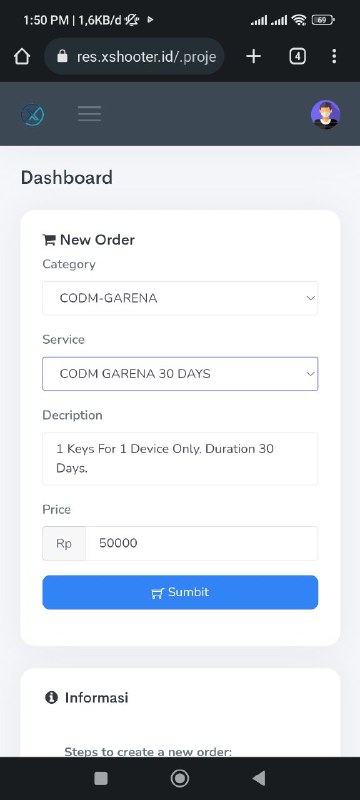The width and height of the screenshot is (360, 800).
Task: Click the price field showing 50000
Action: click(x=201, y=543)
